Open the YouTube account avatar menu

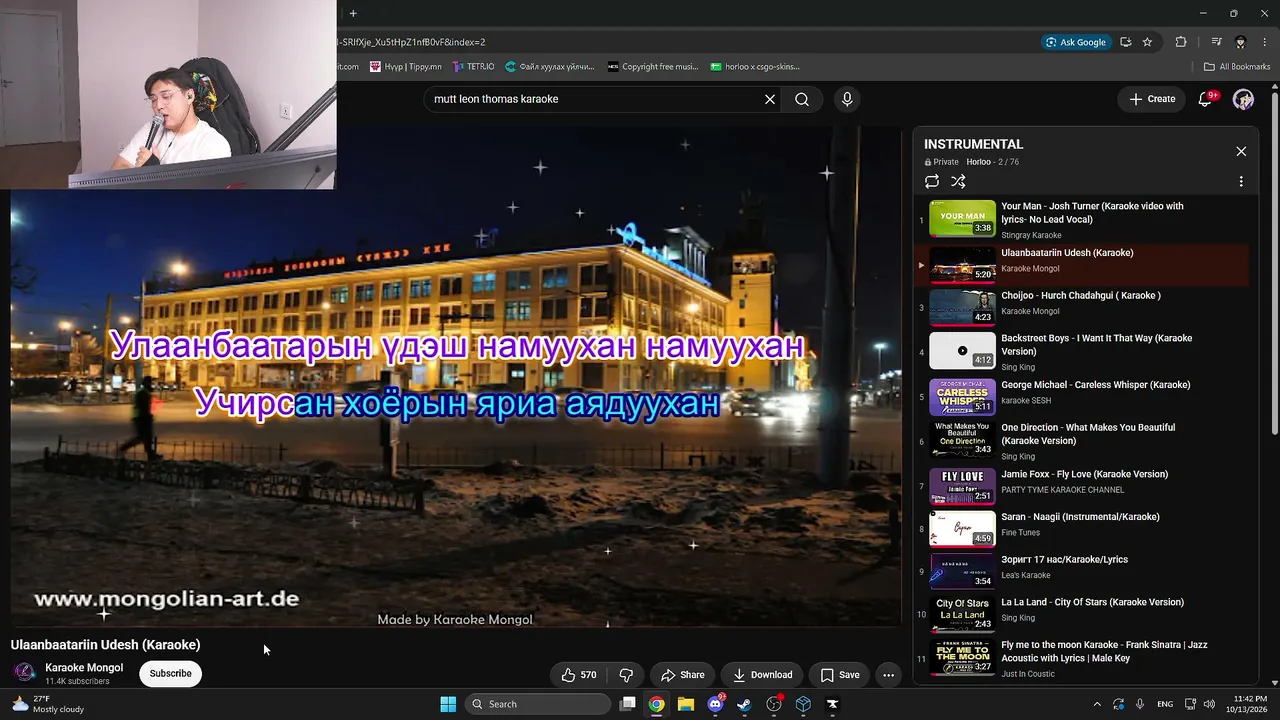(1243, 99)
